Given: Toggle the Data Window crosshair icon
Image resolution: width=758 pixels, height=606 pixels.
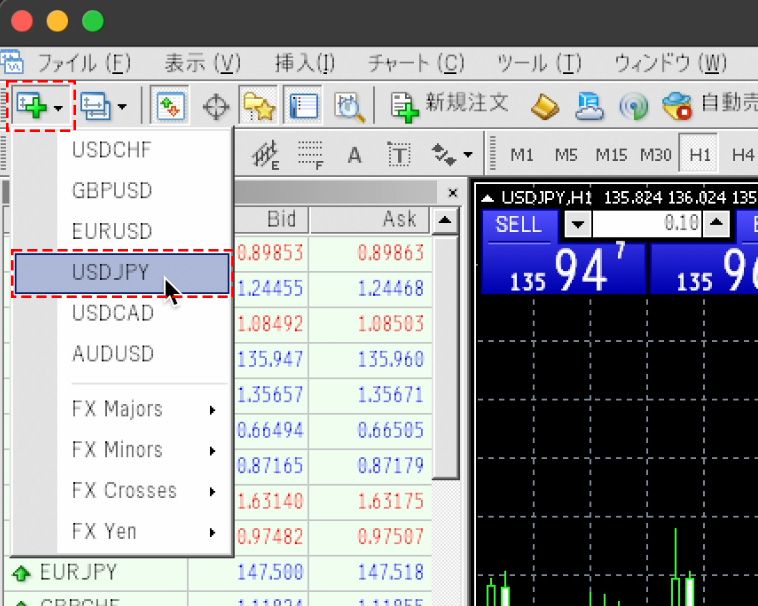Looking at the screenshot, I should 215,106.
